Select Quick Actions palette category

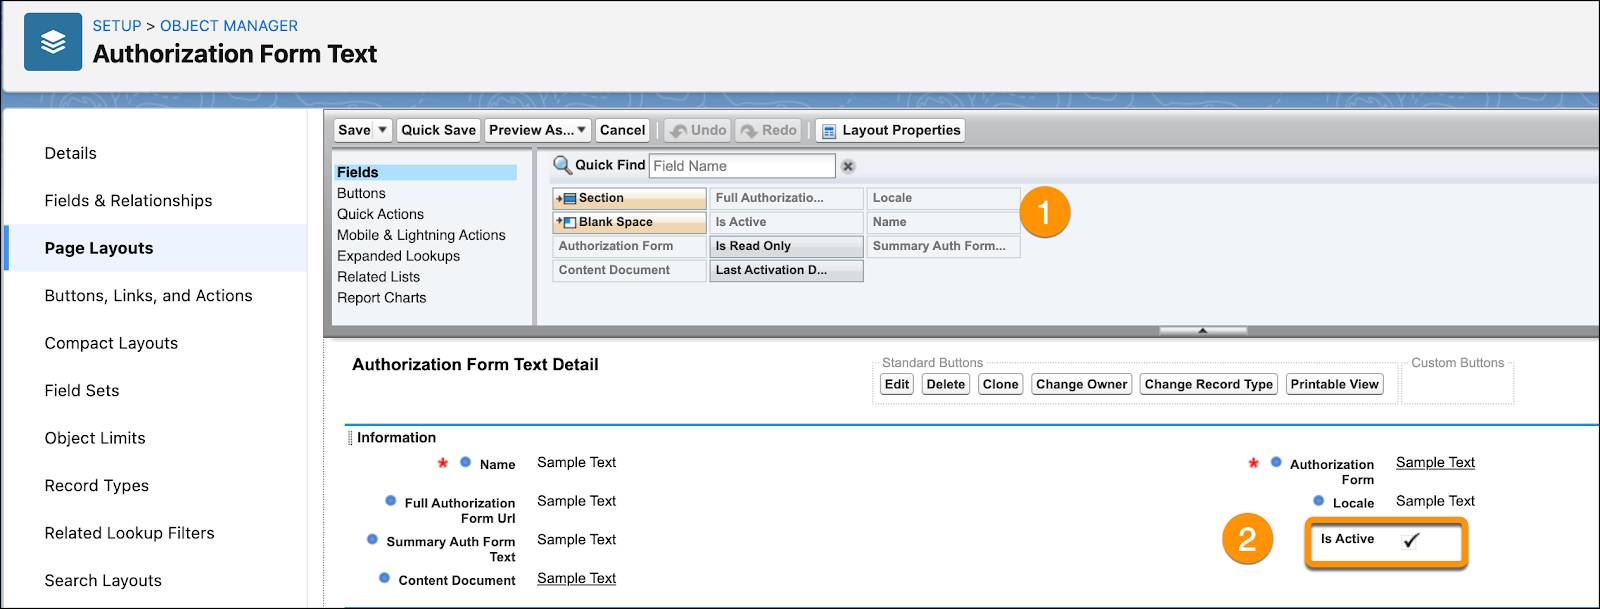380,214
